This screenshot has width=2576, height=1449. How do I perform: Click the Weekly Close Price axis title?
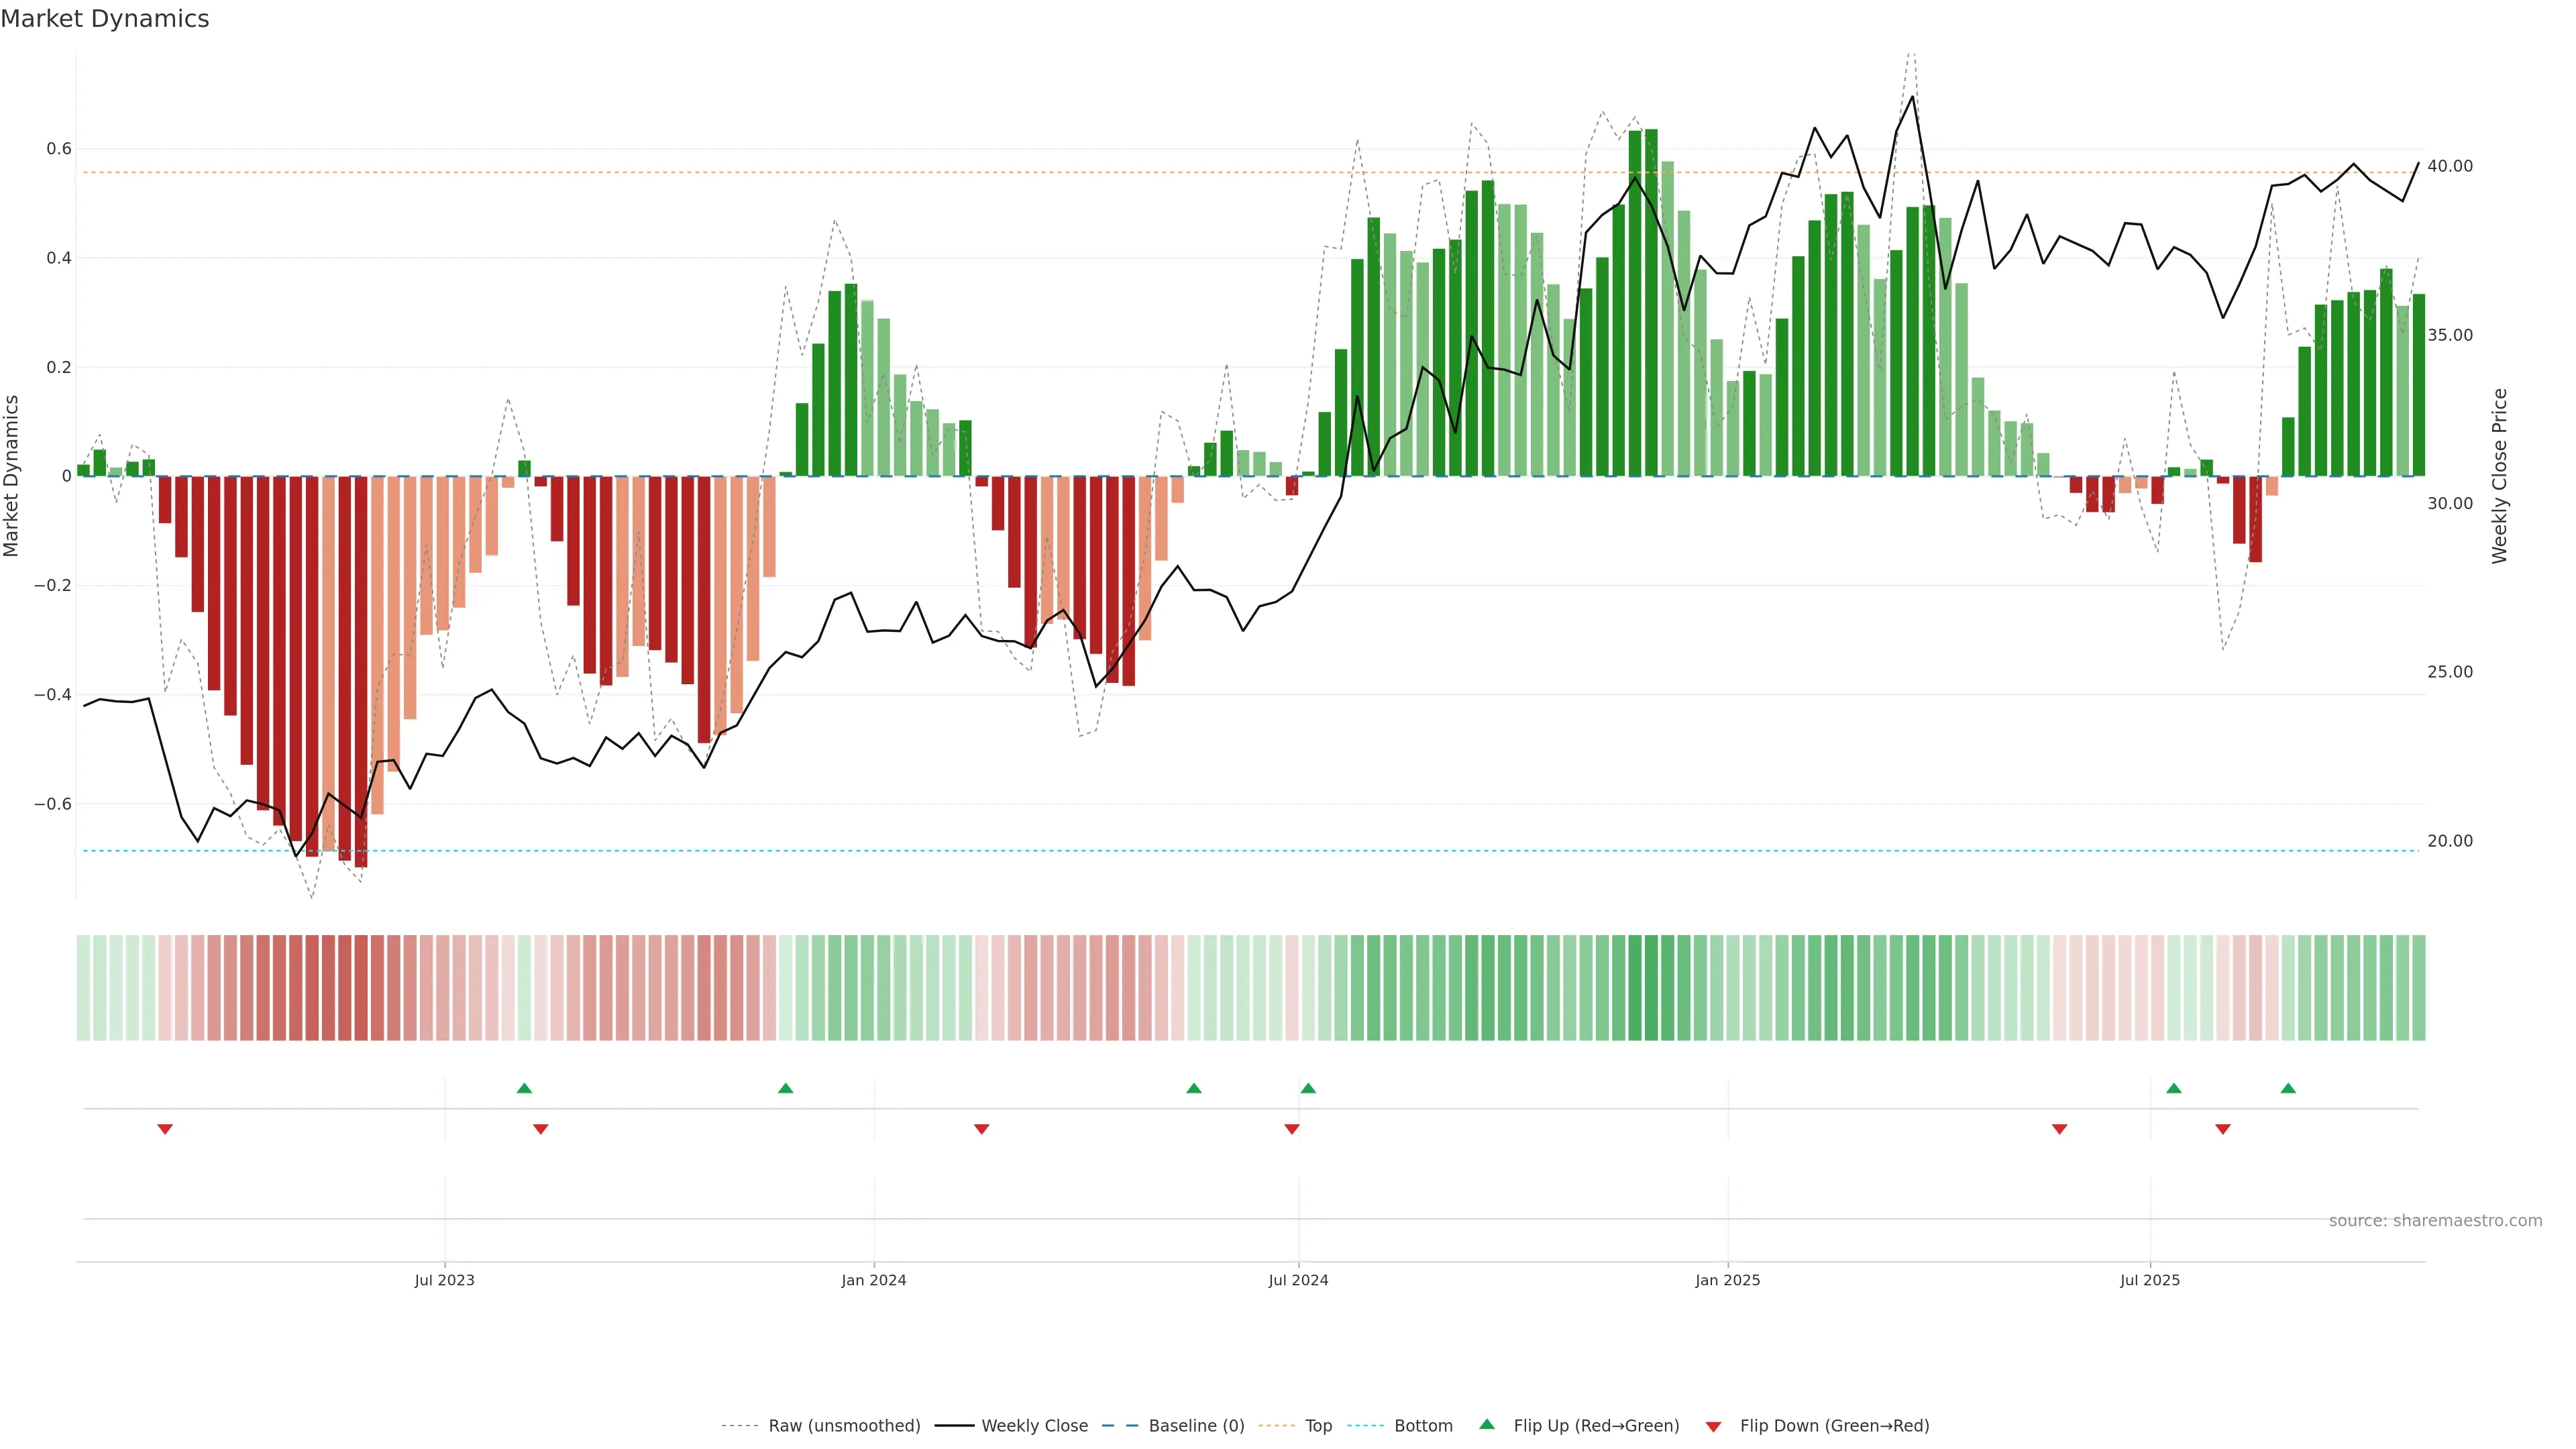[x=2500, y=476]
